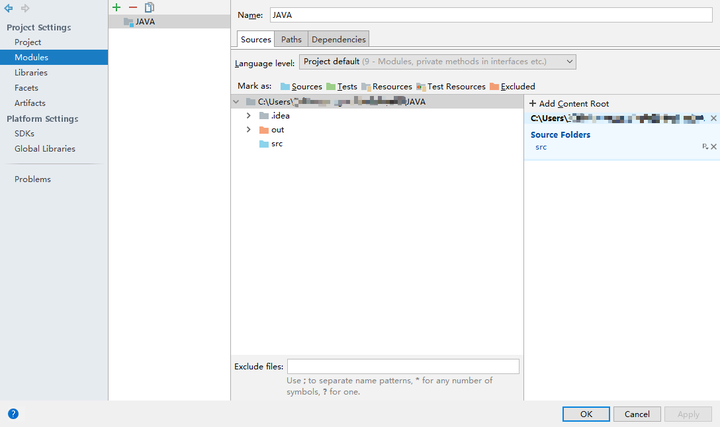This screenshot has width=720, height=427.
Task: Expand the .idea folder
Action: (x=248, y=116)
